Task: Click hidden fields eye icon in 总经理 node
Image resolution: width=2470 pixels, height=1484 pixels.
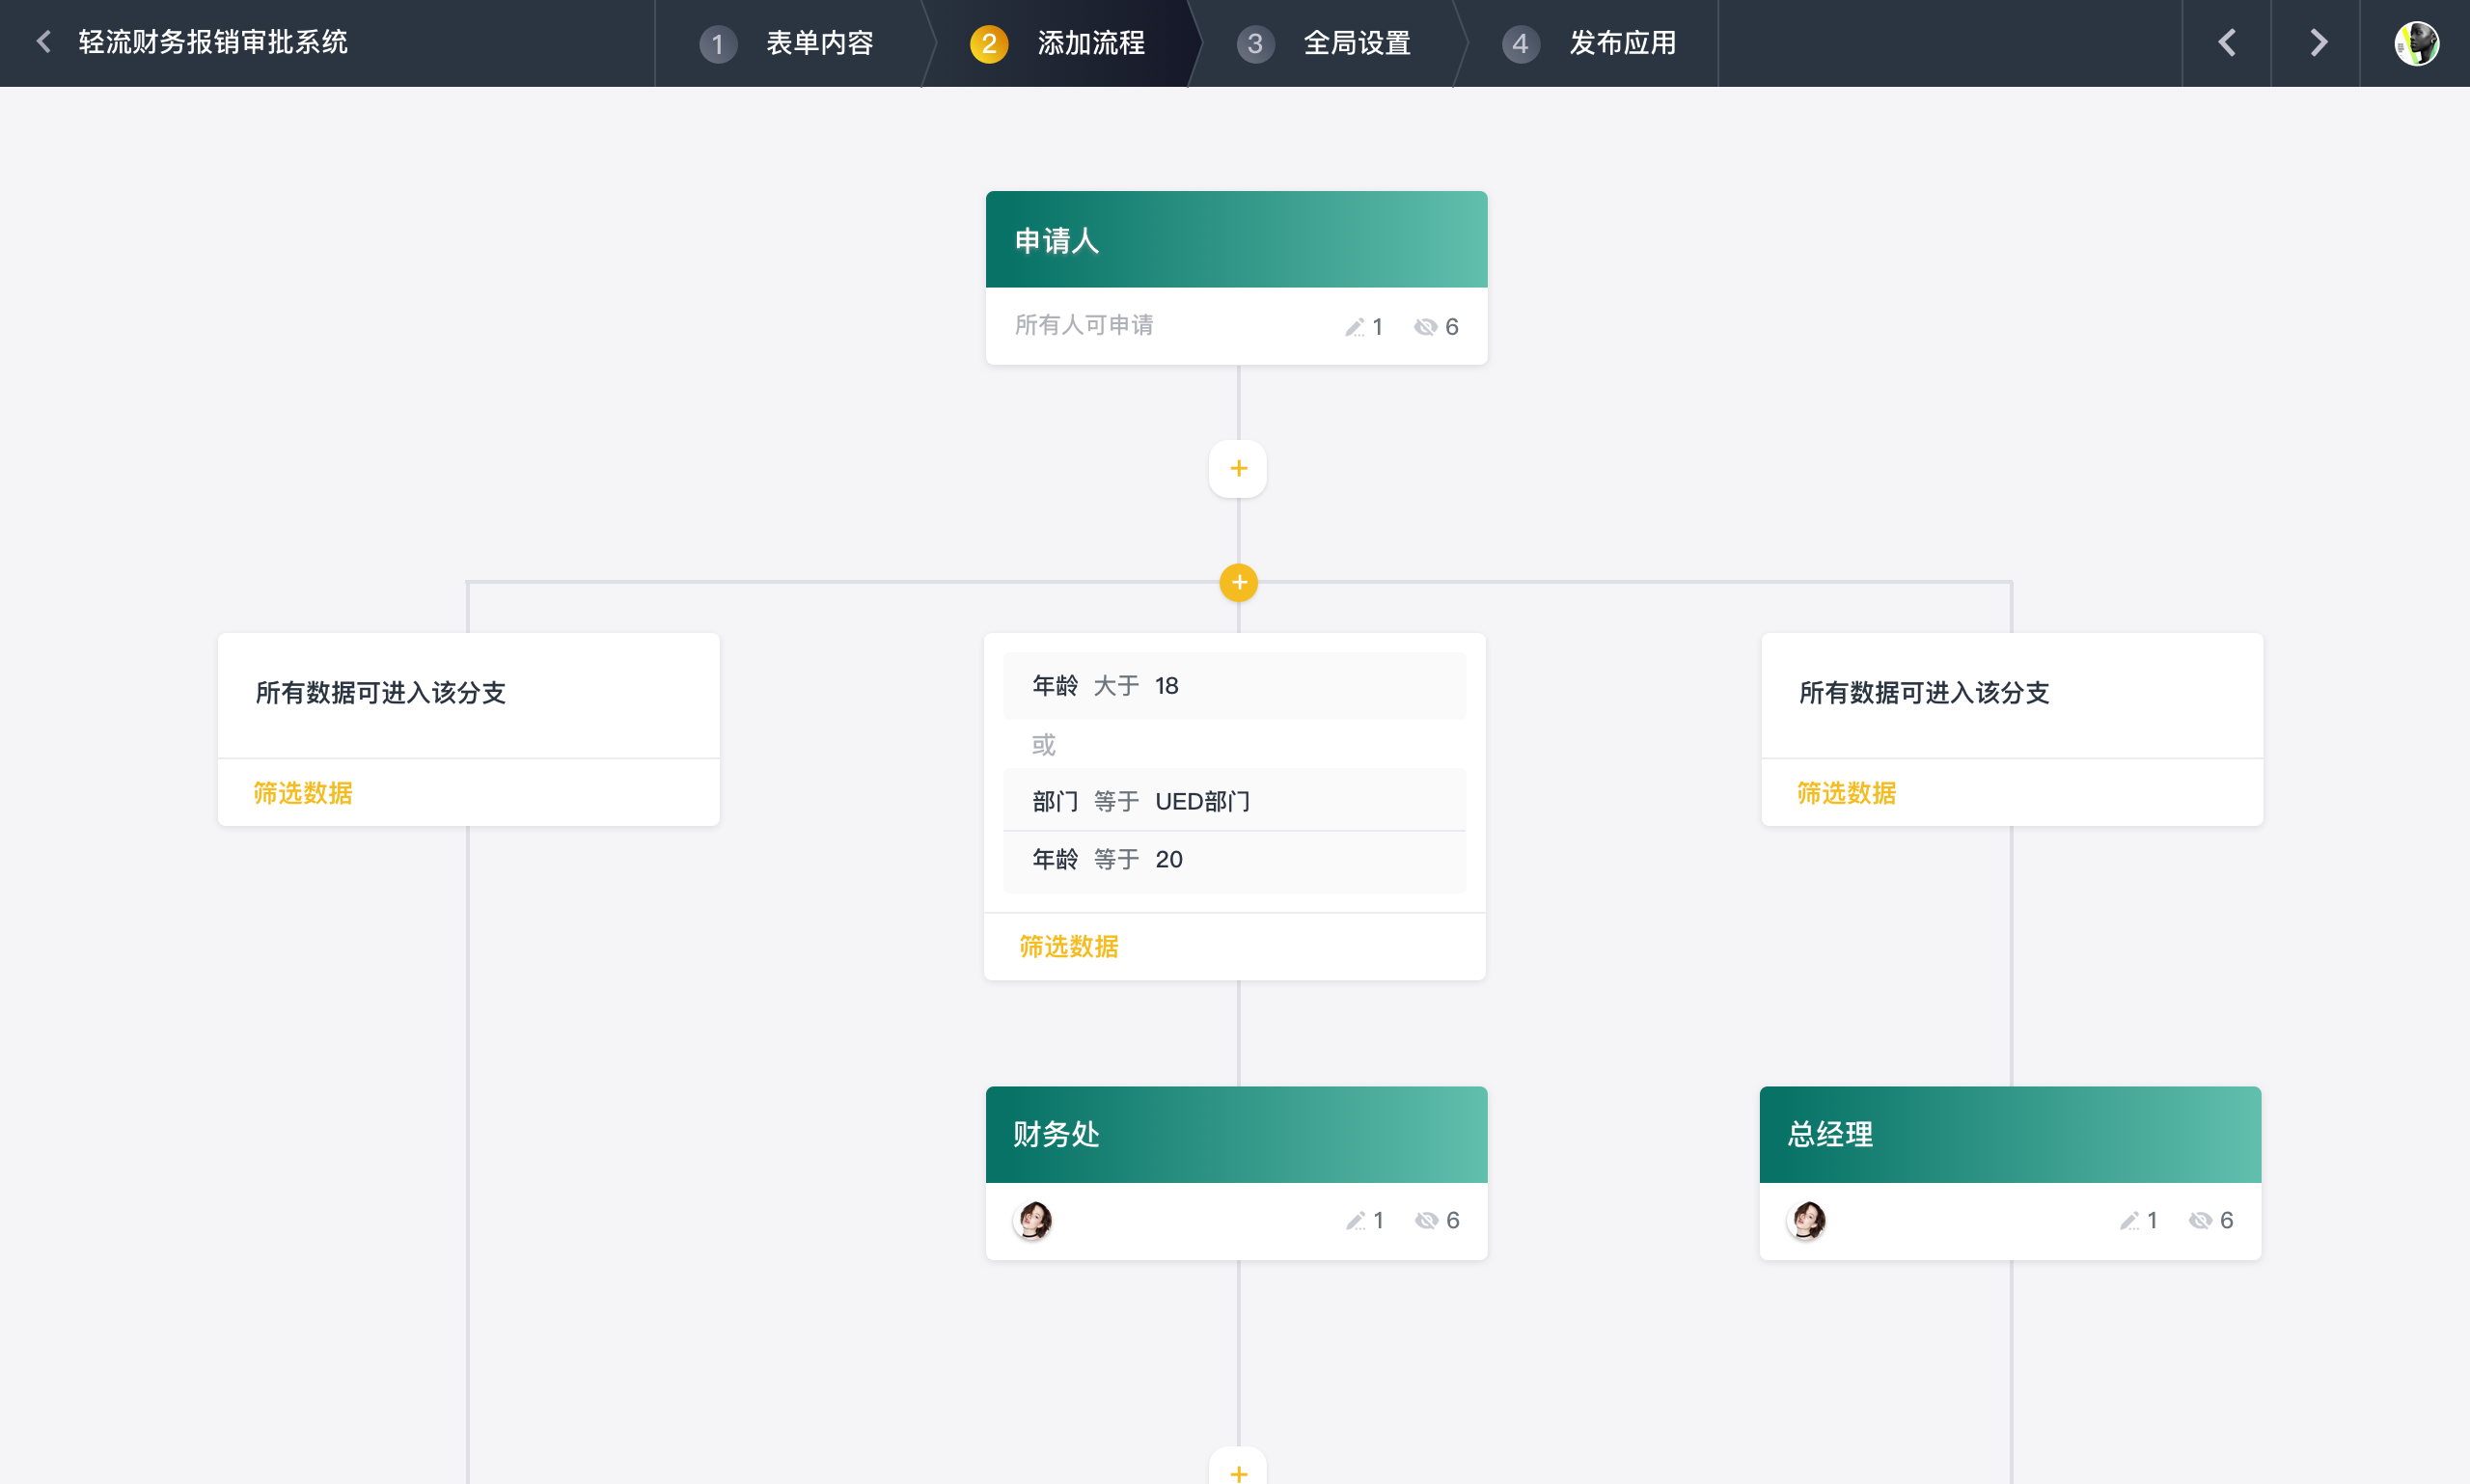Action: pyautogui.click(x=2200, y=1220)
